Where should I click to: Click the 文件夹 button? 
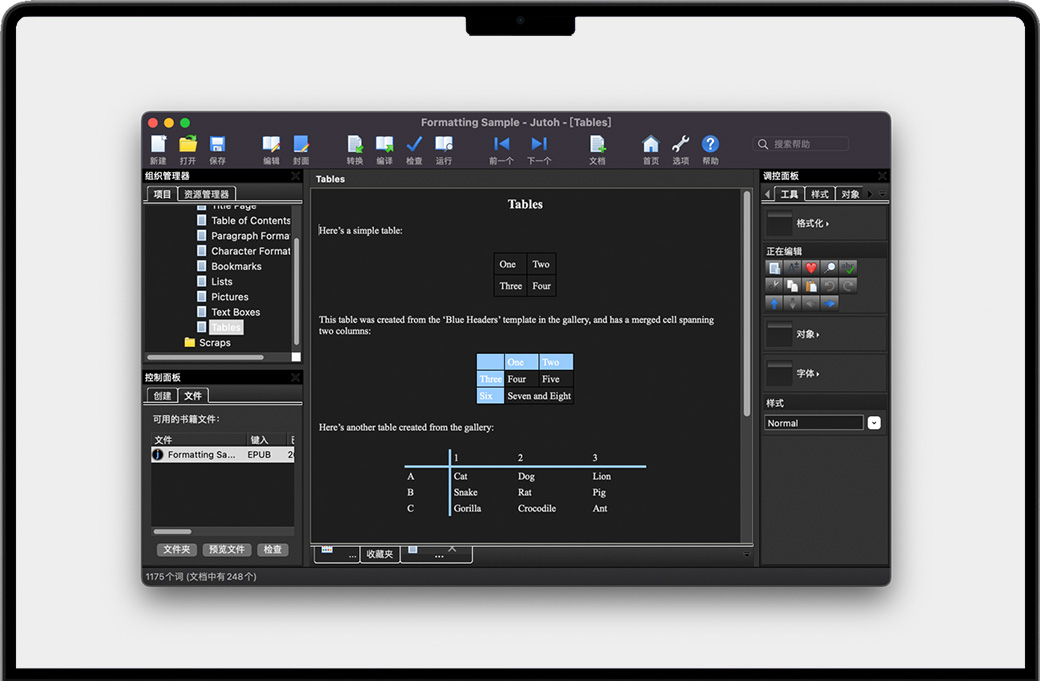coord(177,549)
